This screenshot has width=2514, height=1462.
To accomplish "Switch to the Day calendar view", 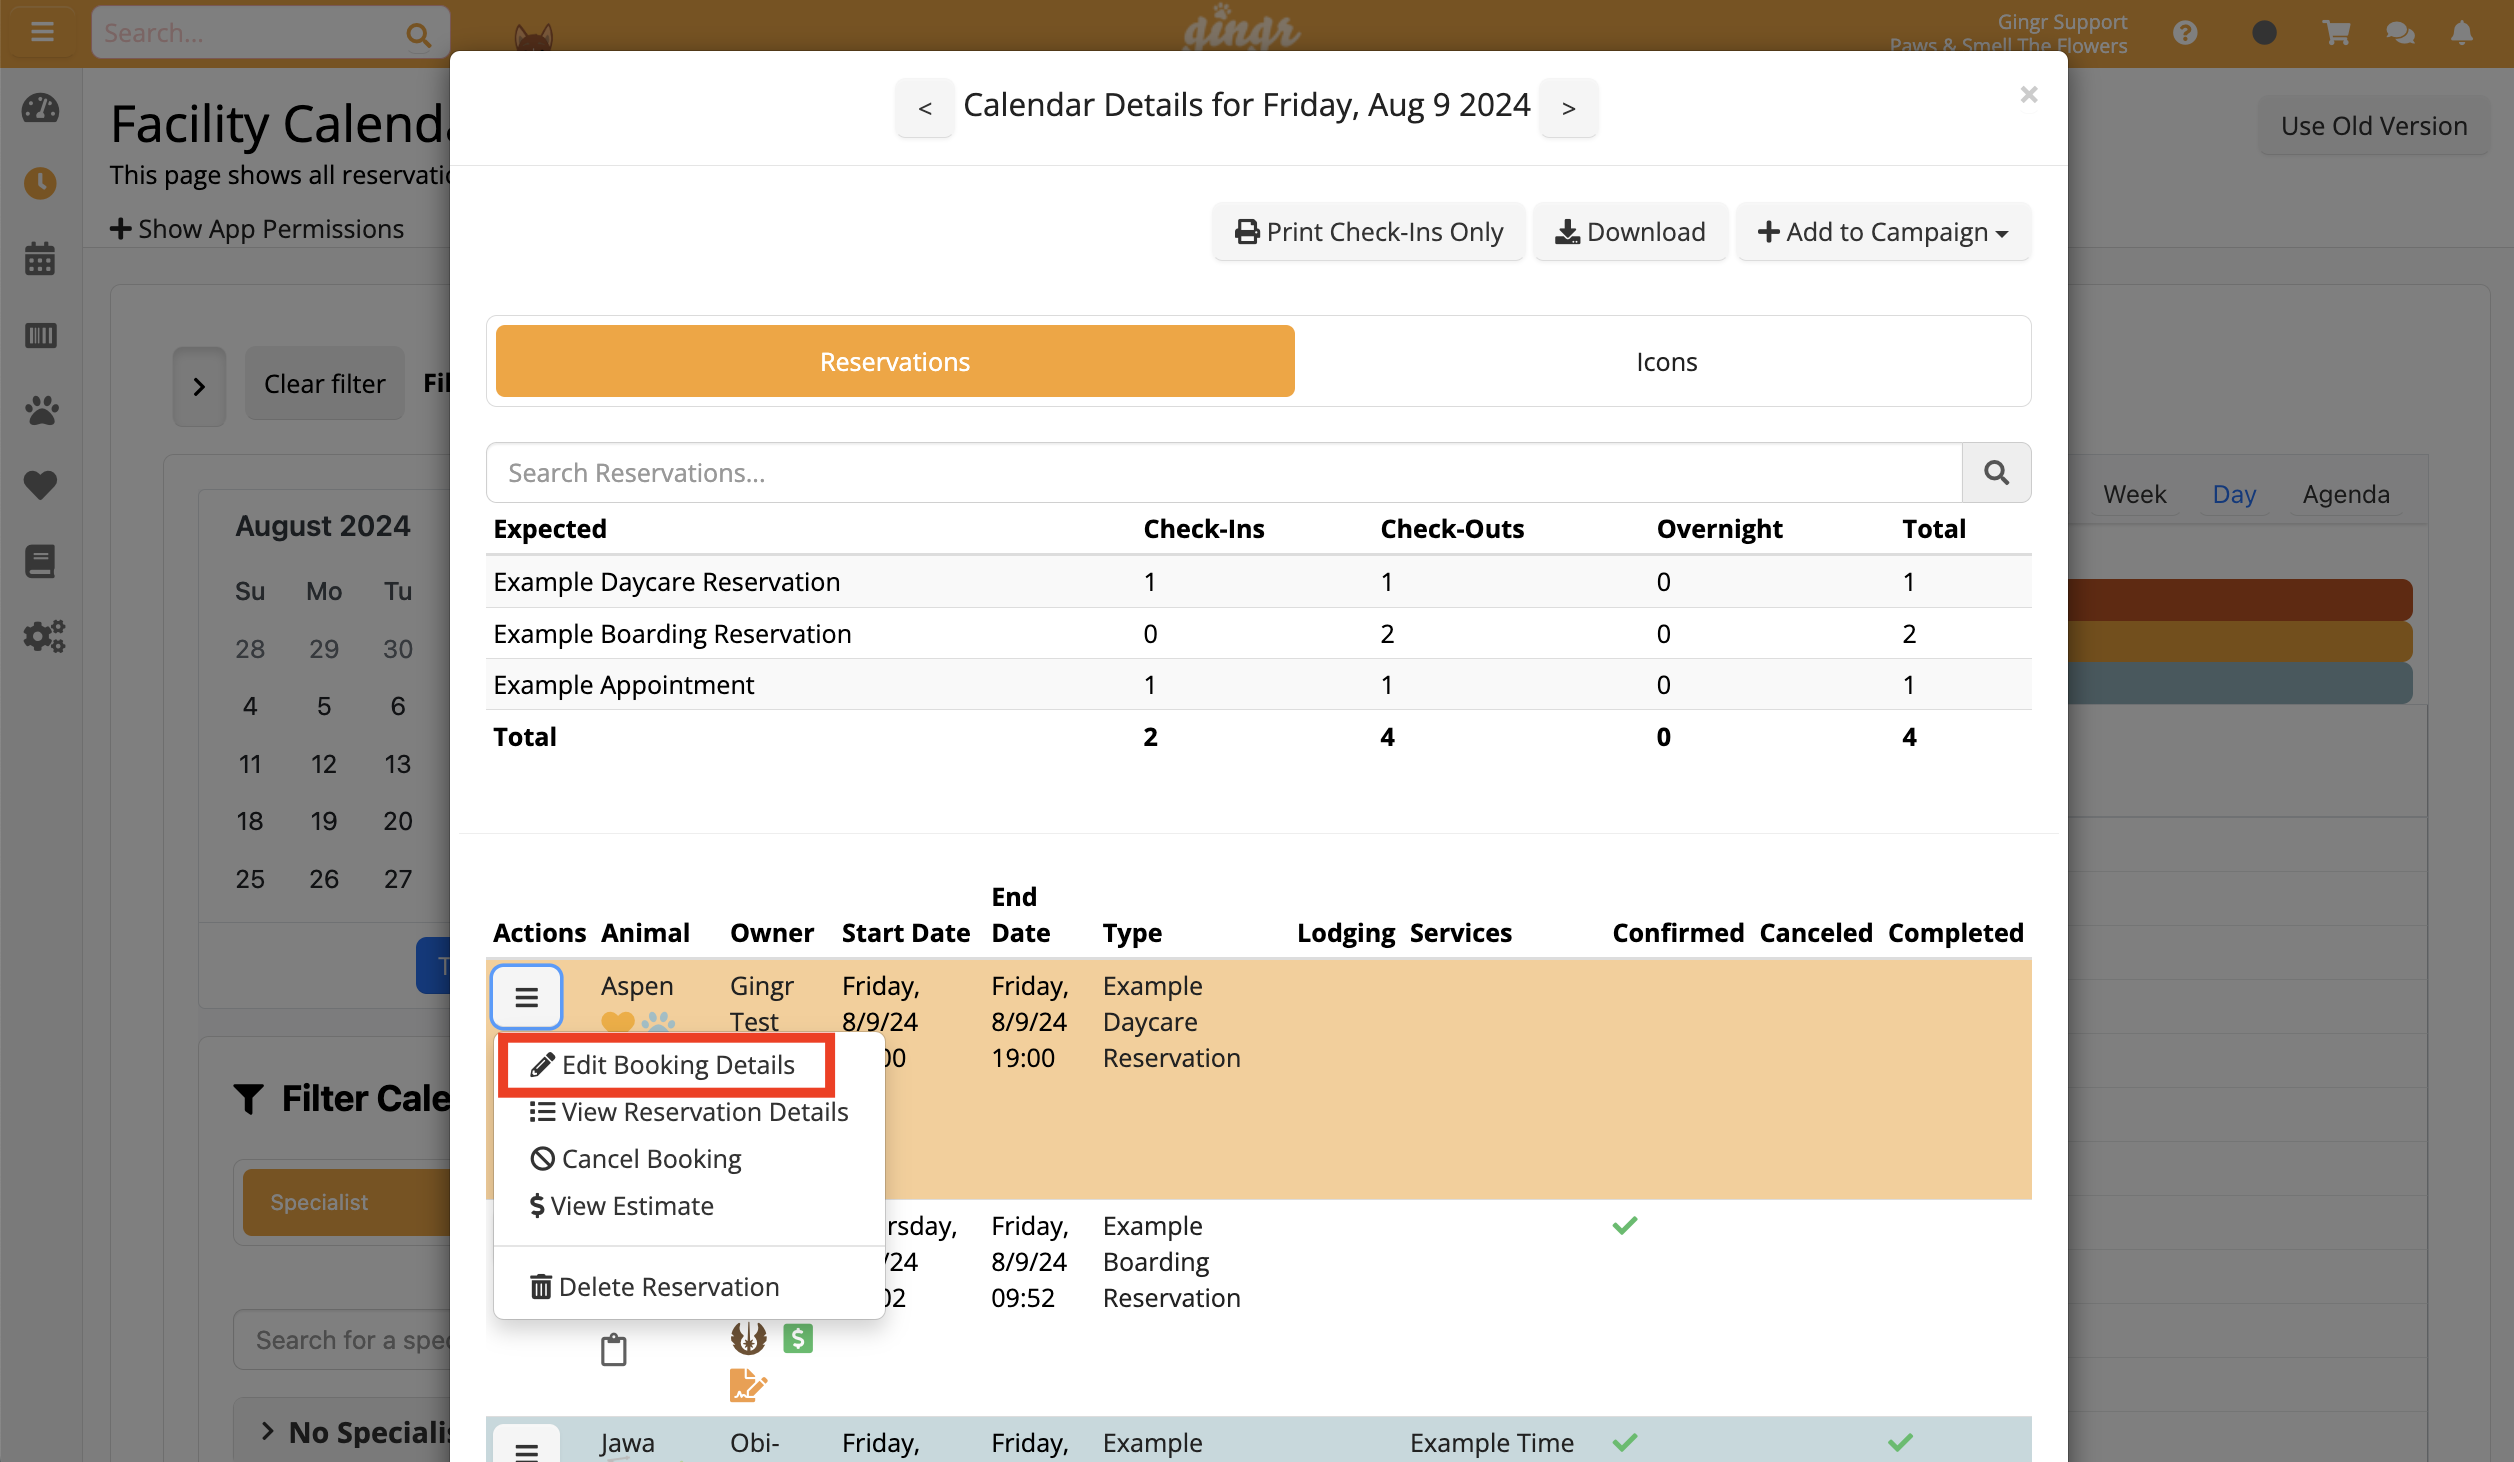I will pos(2234,493).
